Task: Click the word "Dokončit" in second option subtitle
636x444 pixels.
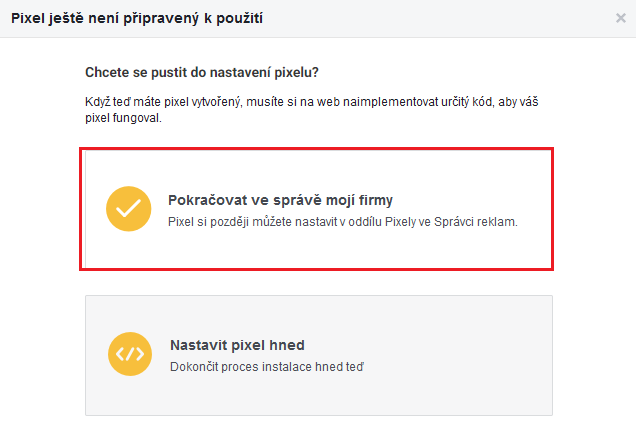Action: tap(195, 367)
